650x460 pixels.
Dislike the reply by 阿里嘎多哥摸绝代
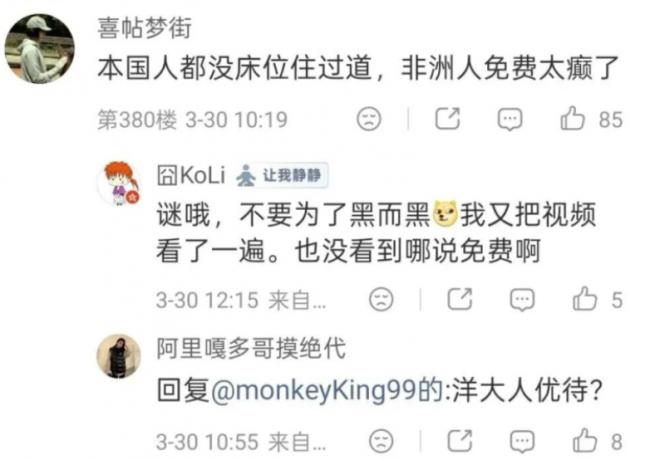(381, 441)
